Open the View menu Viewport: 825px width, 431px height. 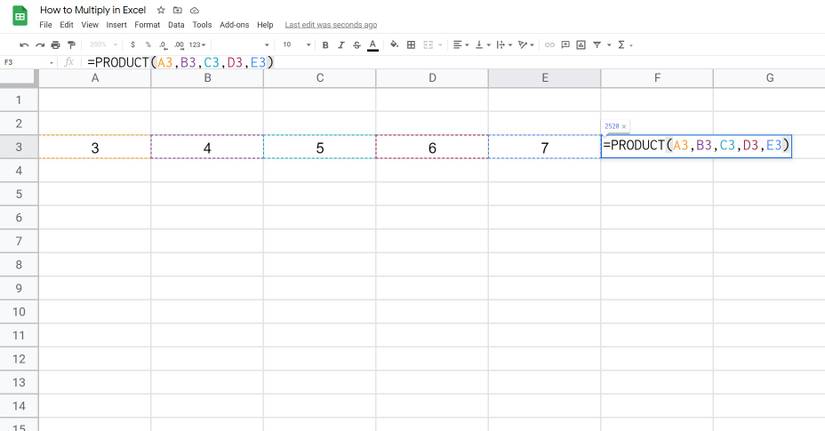point(89,25)
